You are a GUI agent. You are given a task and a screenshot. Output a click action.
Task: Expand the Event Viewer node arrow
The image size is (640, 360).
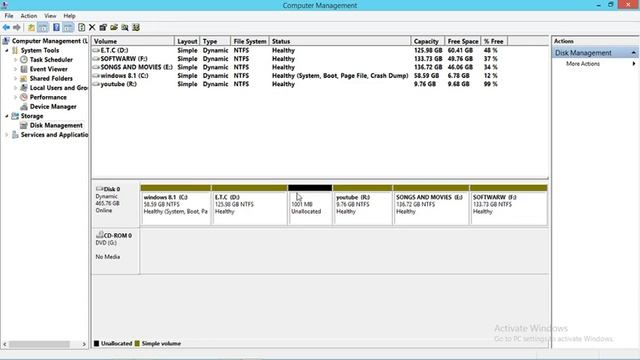[16, 69]
